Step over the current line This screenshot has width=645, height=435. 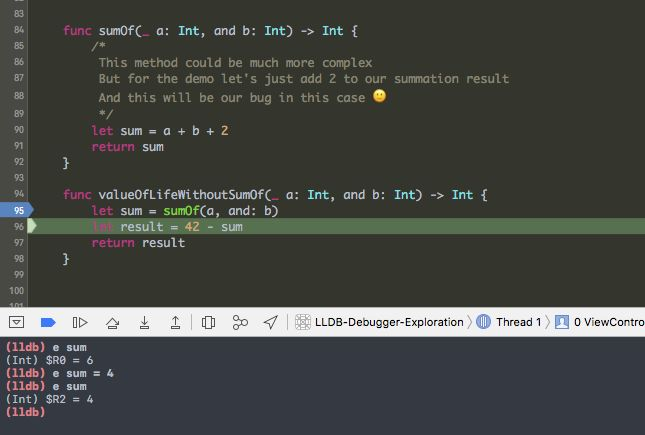click(112, 322)
